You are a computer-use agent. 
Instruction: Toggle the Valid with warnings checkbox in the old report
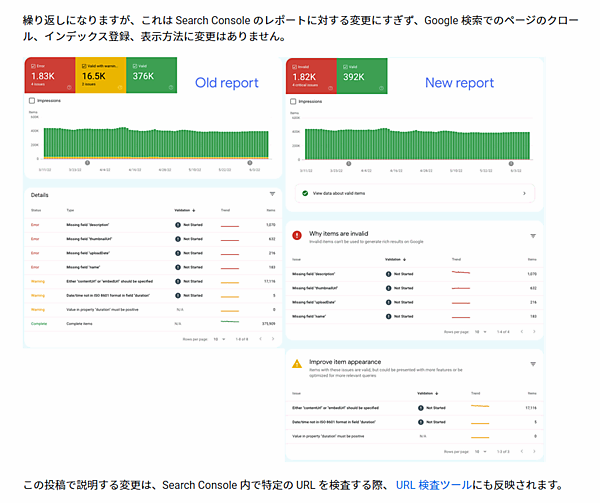coord(84,66)
